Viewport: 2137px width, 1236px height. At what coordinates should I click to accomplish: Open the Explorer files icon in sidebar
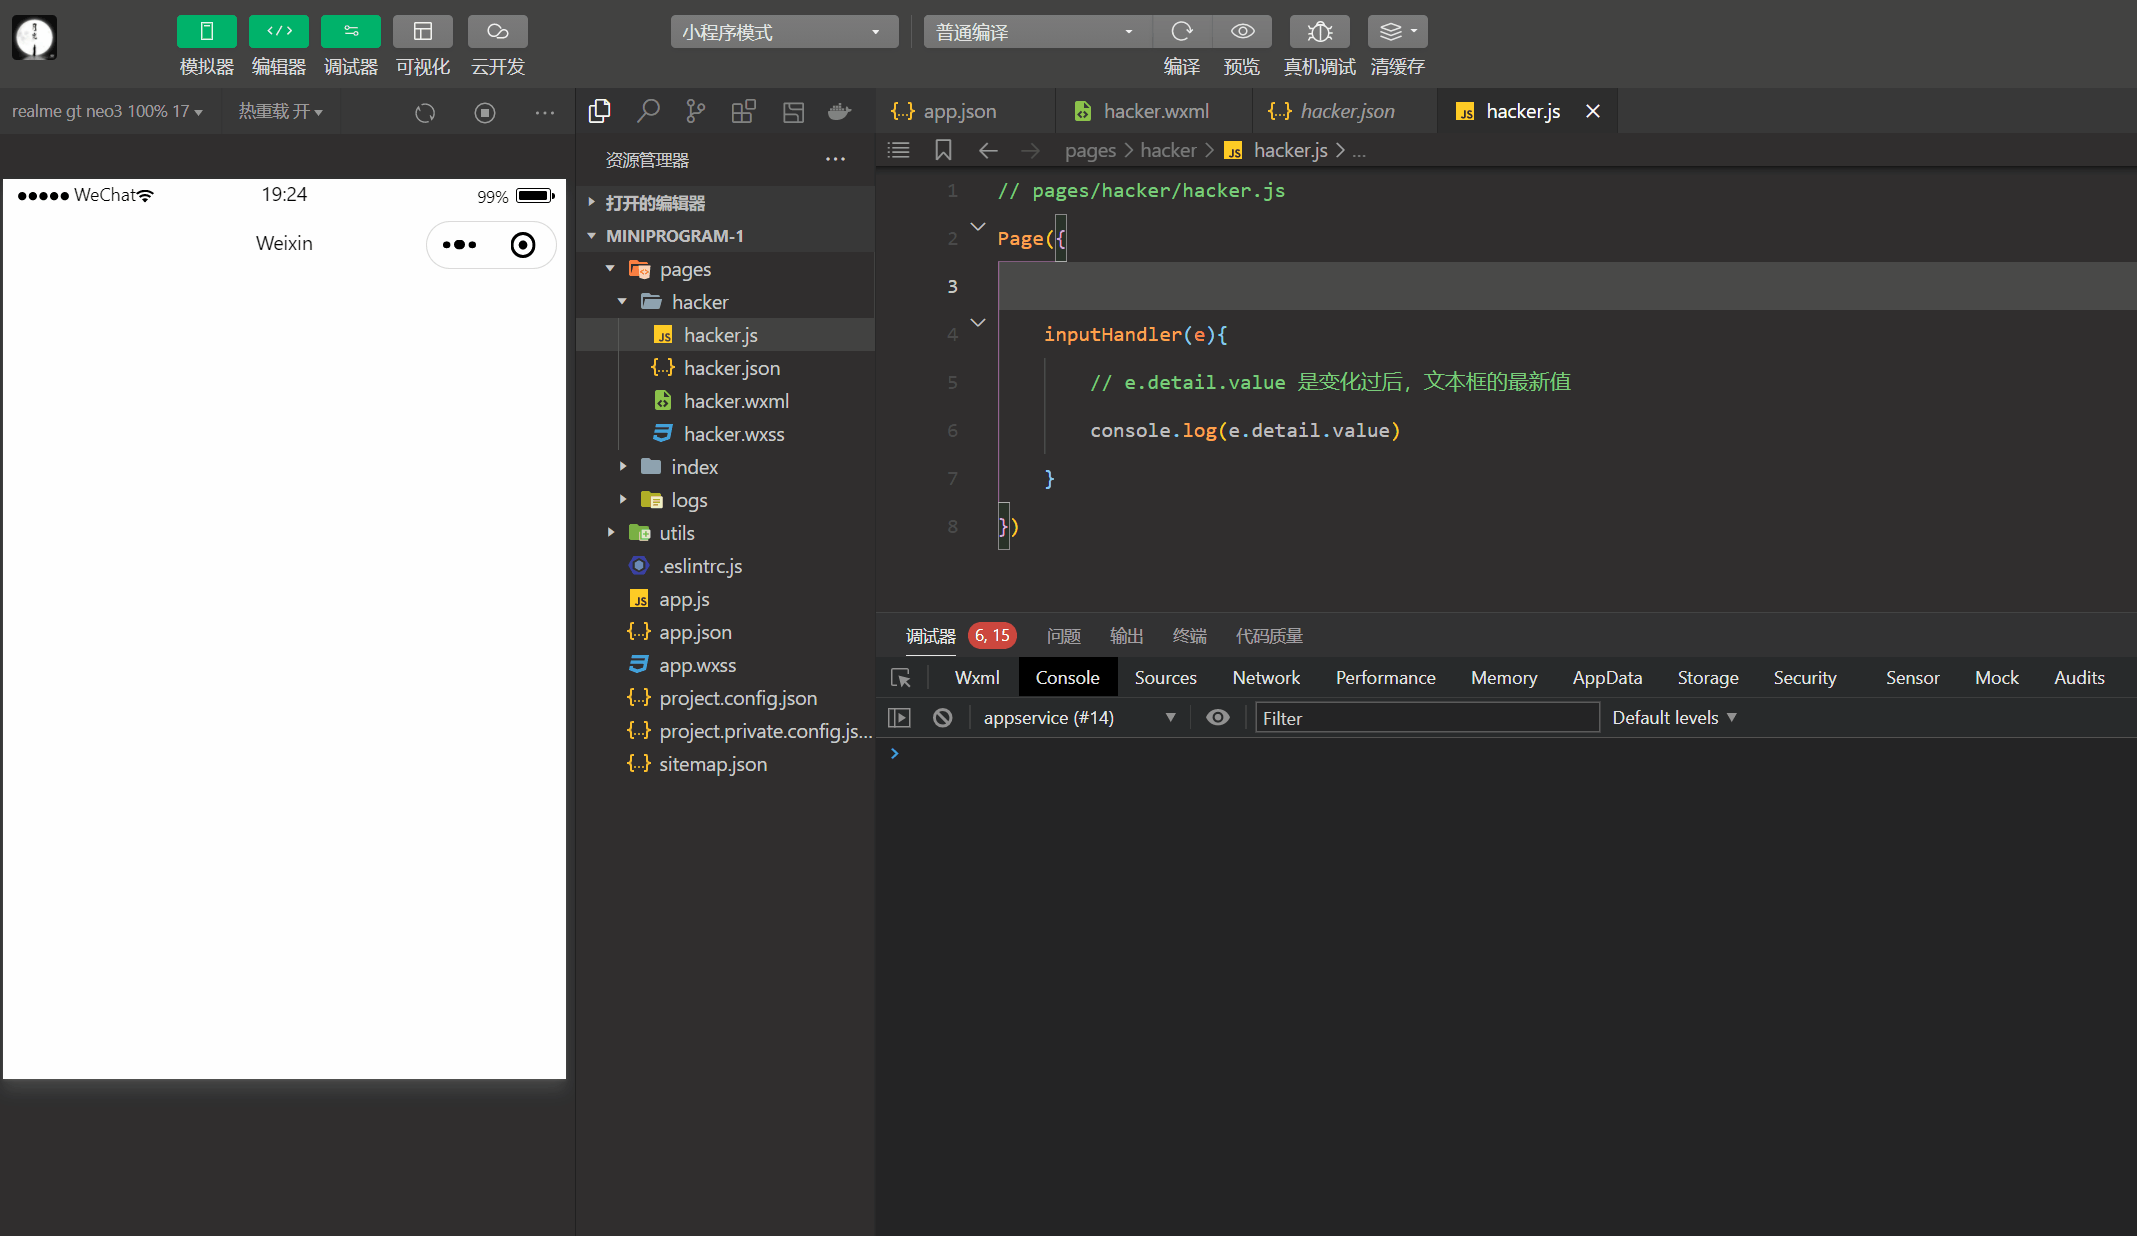coord(600,111)
